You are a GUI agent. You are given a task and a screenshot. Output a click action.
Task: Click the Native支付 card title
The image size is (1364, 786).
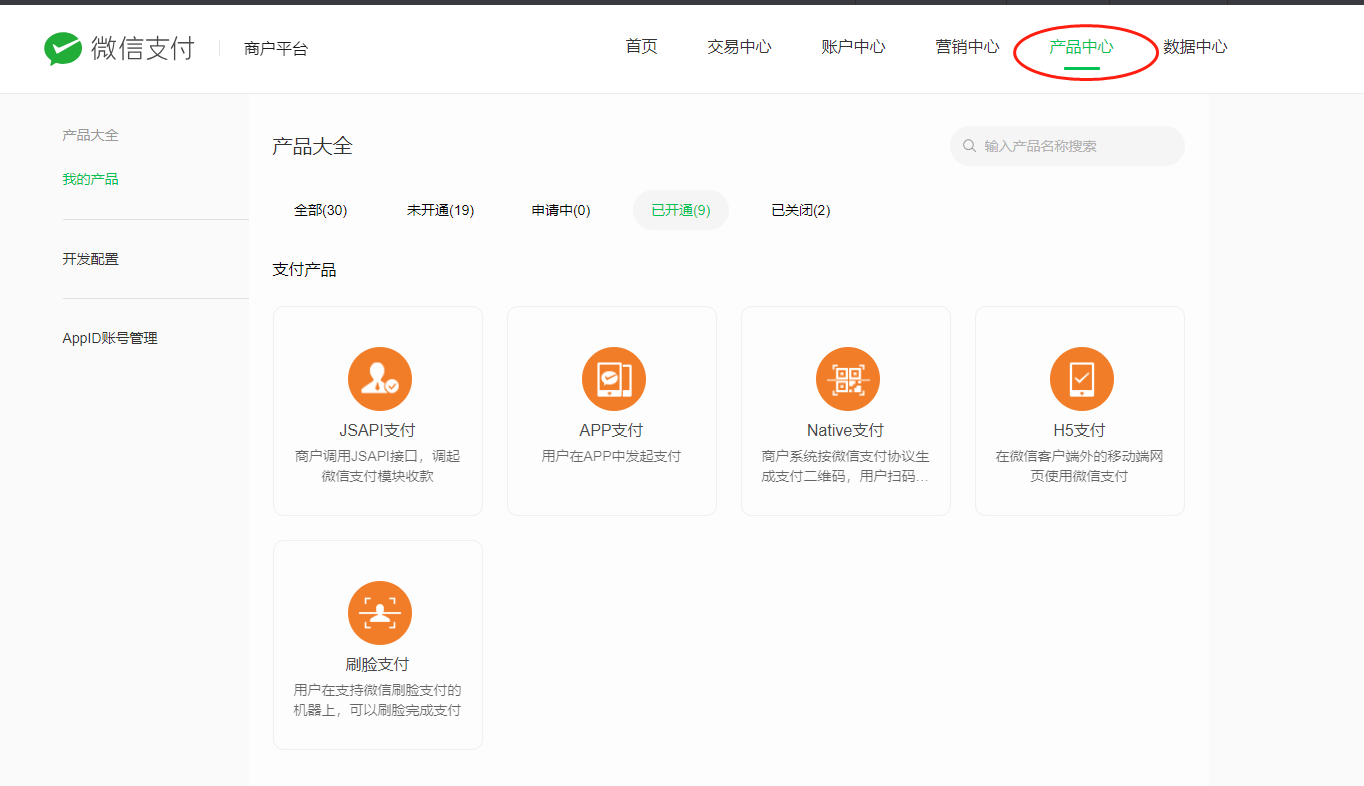click(x=846, y=430)
